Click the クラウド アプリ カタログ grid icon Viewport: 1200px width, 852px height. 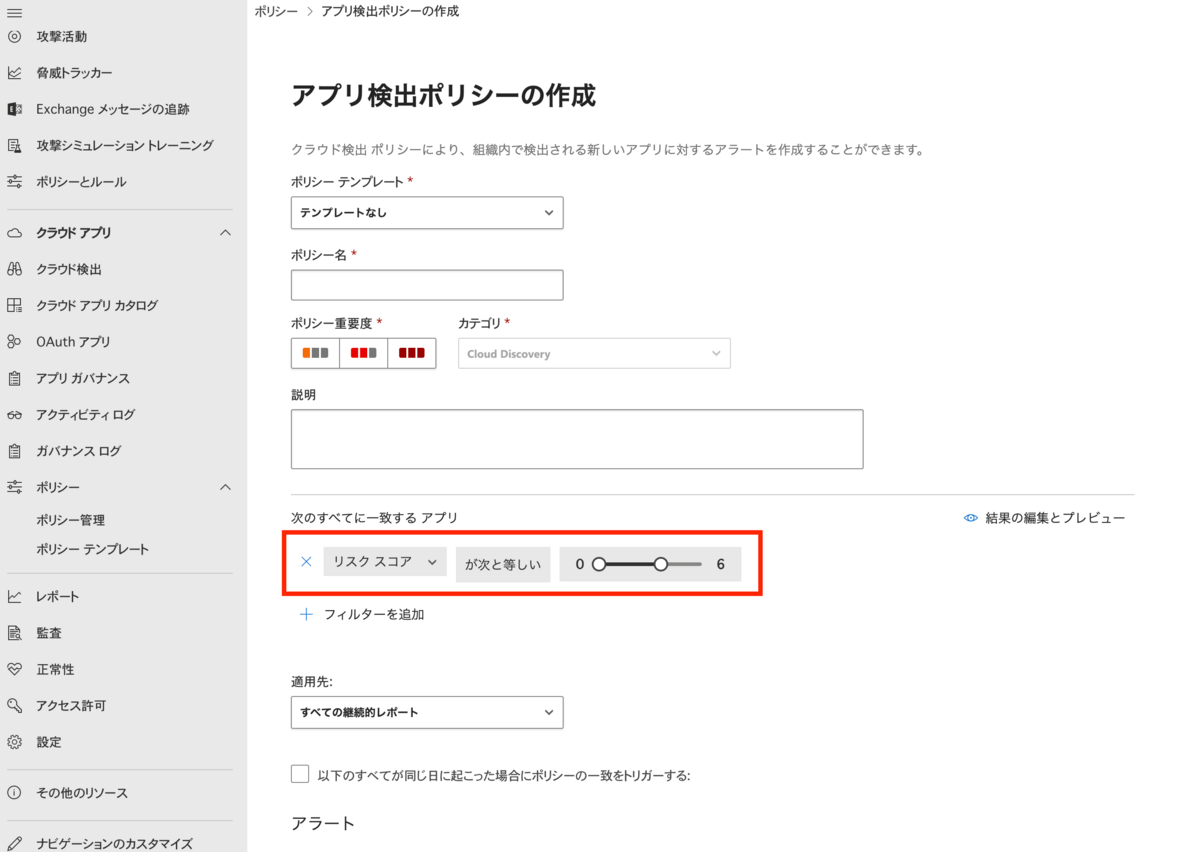(14, 305)
